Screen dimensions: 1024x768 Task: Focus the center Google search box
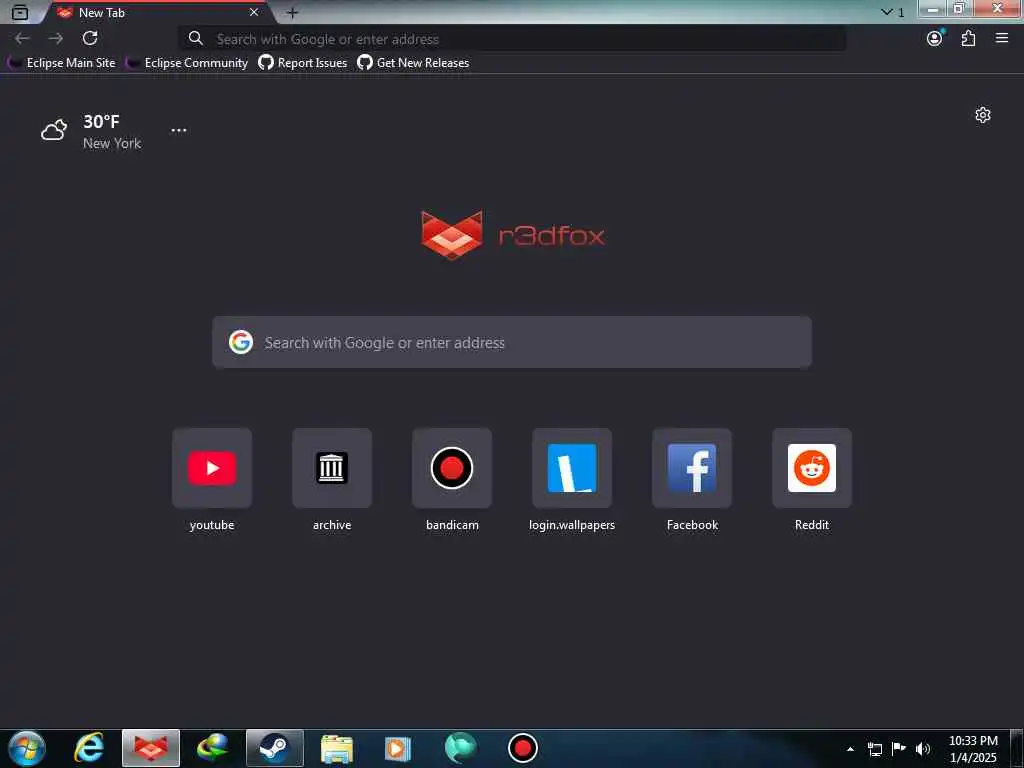(512, 342)
